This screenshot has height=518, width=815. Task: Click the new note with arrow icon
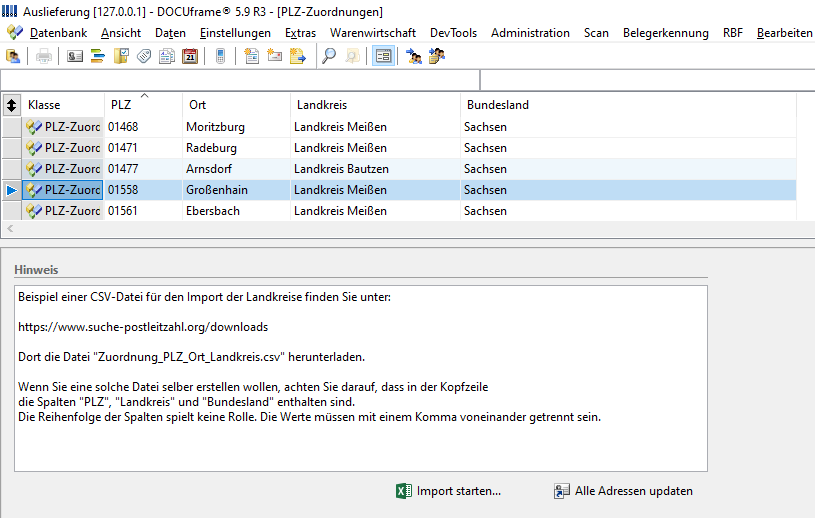(298, 56)
